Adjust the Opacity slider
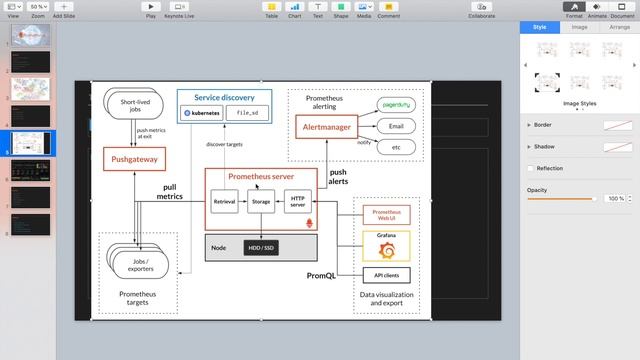Viewport: 640px width, 360px height. tap(562, 199)
